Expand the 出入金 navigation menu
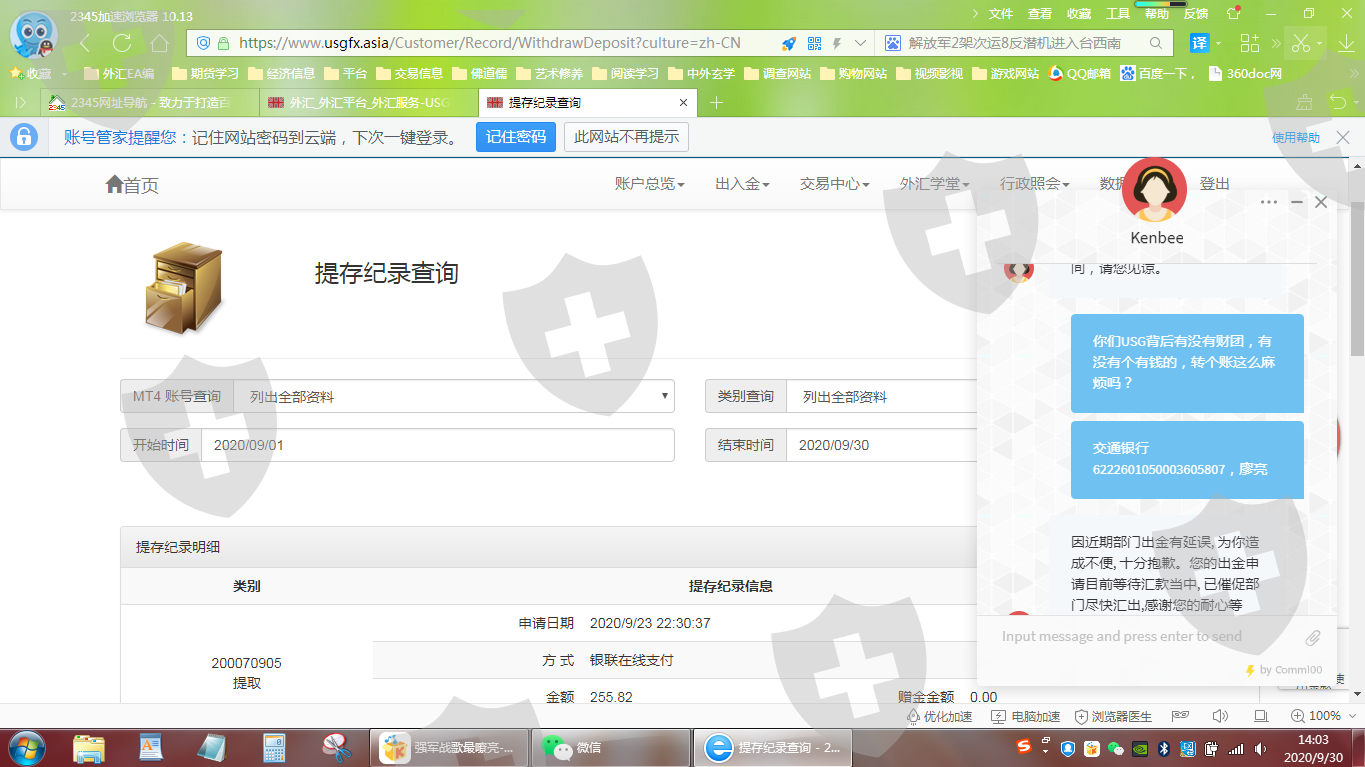This screenshot has height=767, width=1365. coord(742,184)
